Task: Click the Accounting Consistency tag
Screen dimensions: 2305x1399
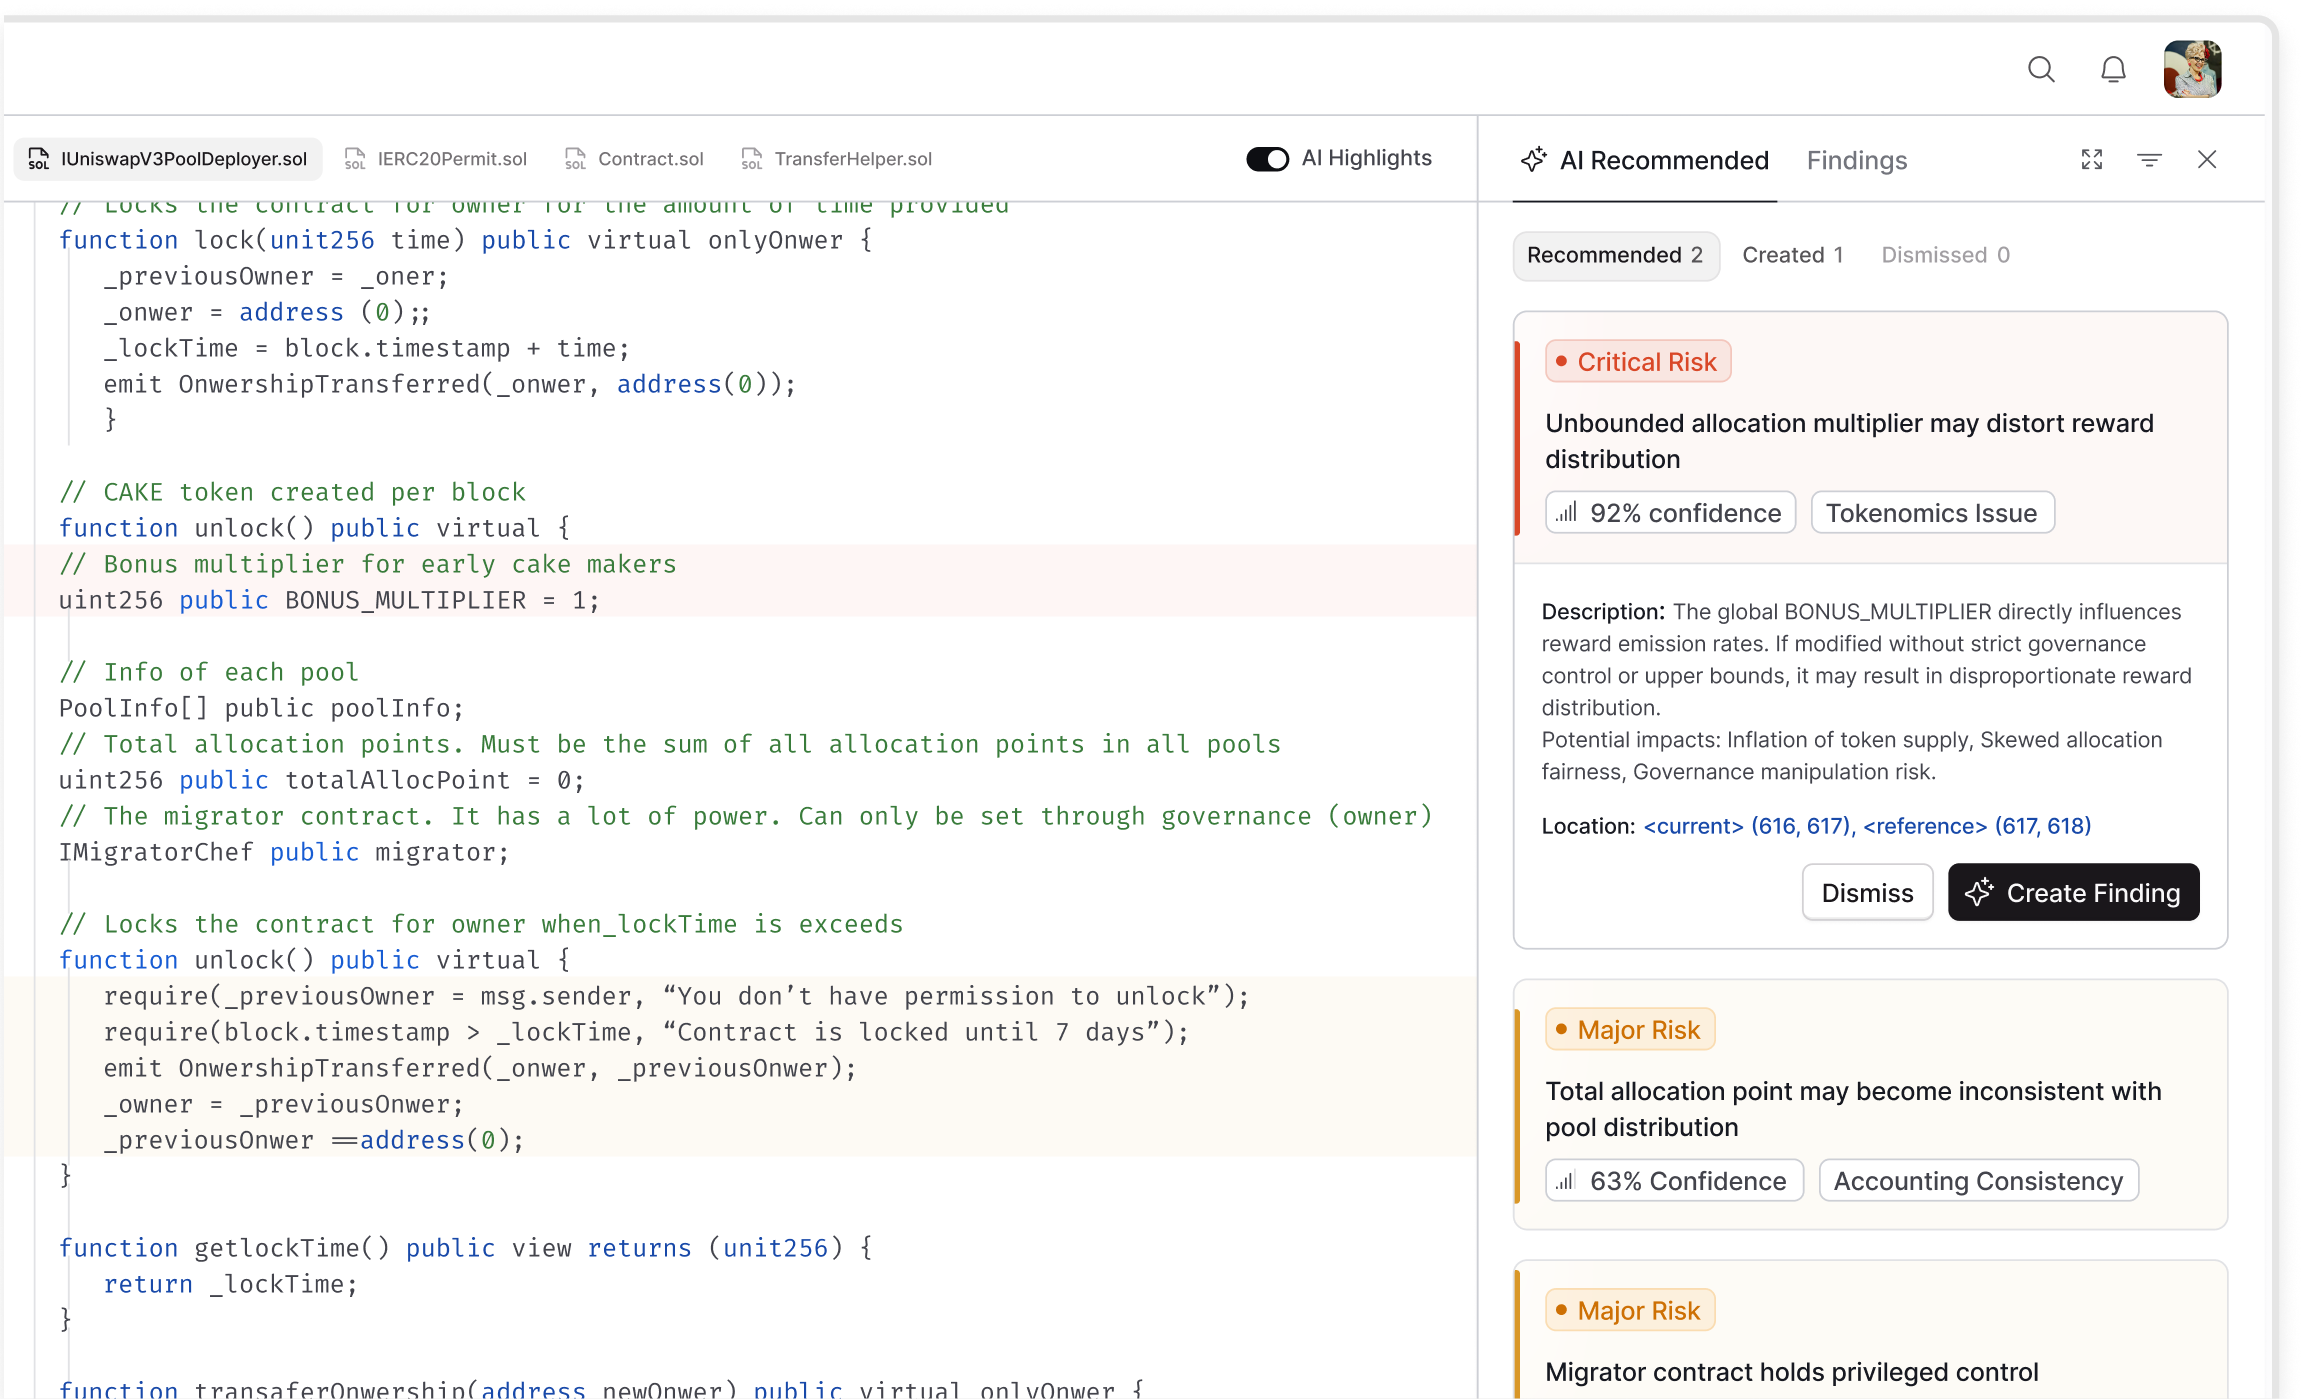Action: pyautogui.click(x=1978, y=1181)
